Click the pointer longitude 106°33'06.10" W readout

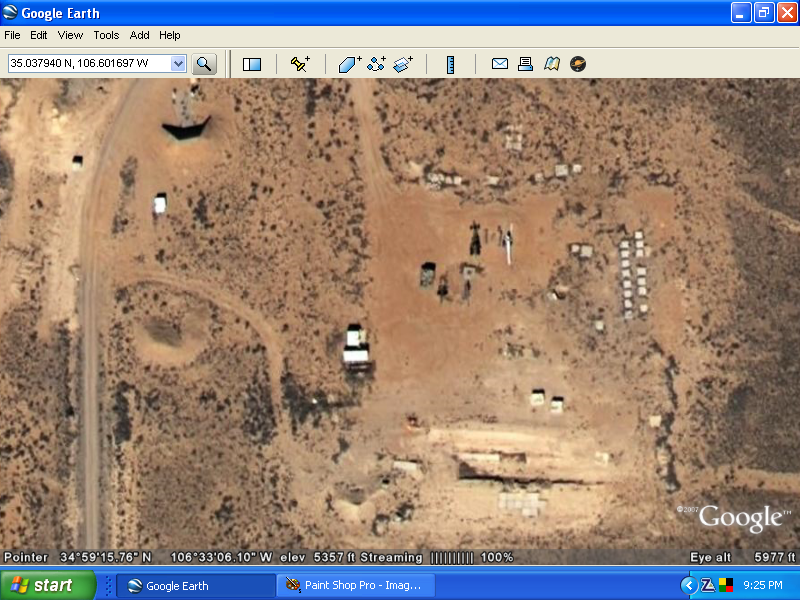[221, 557]
